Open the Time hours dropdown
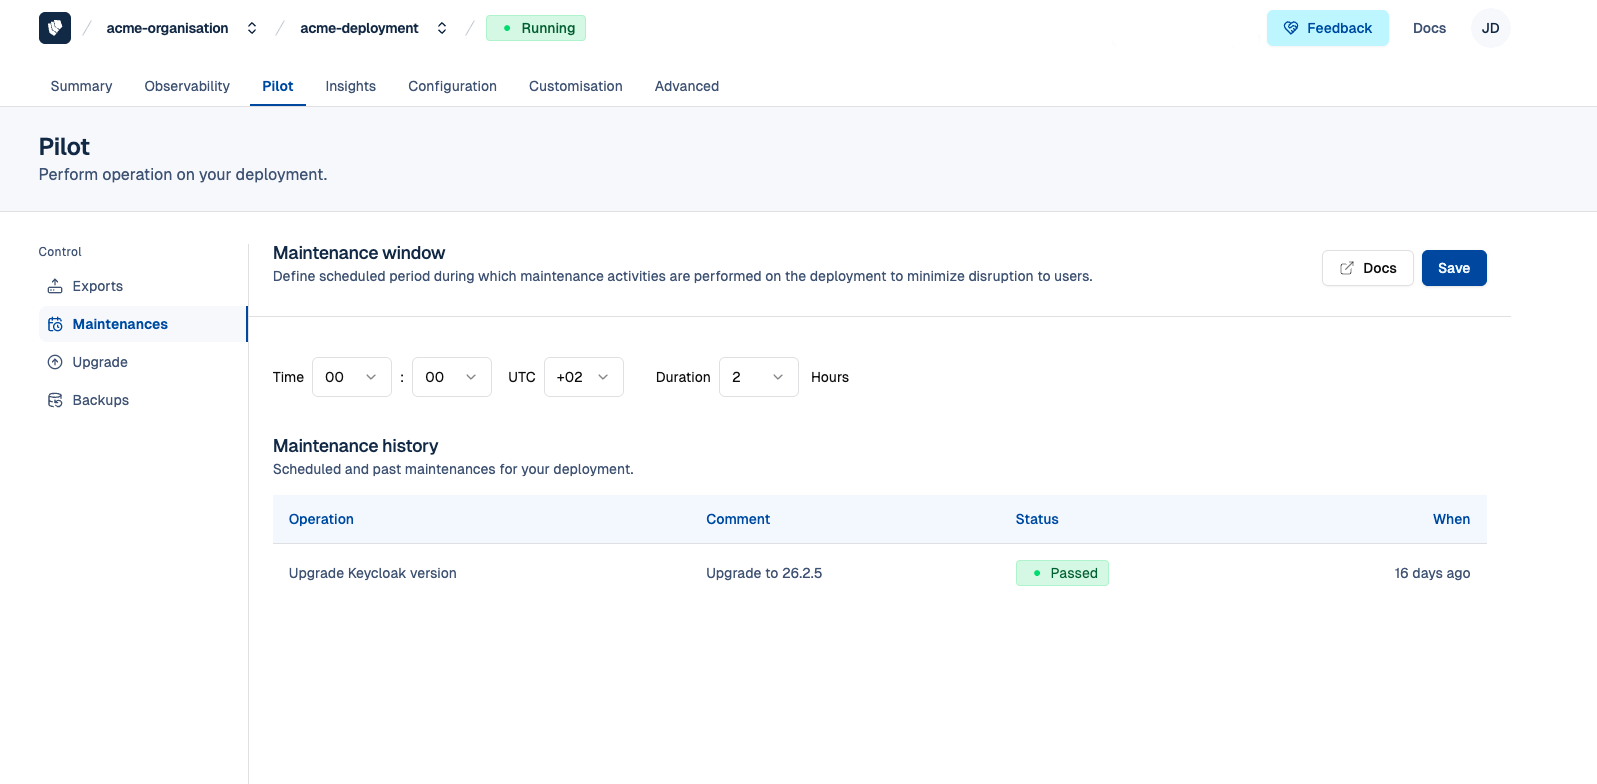The image size is (1597, 784). pos(352,377)
